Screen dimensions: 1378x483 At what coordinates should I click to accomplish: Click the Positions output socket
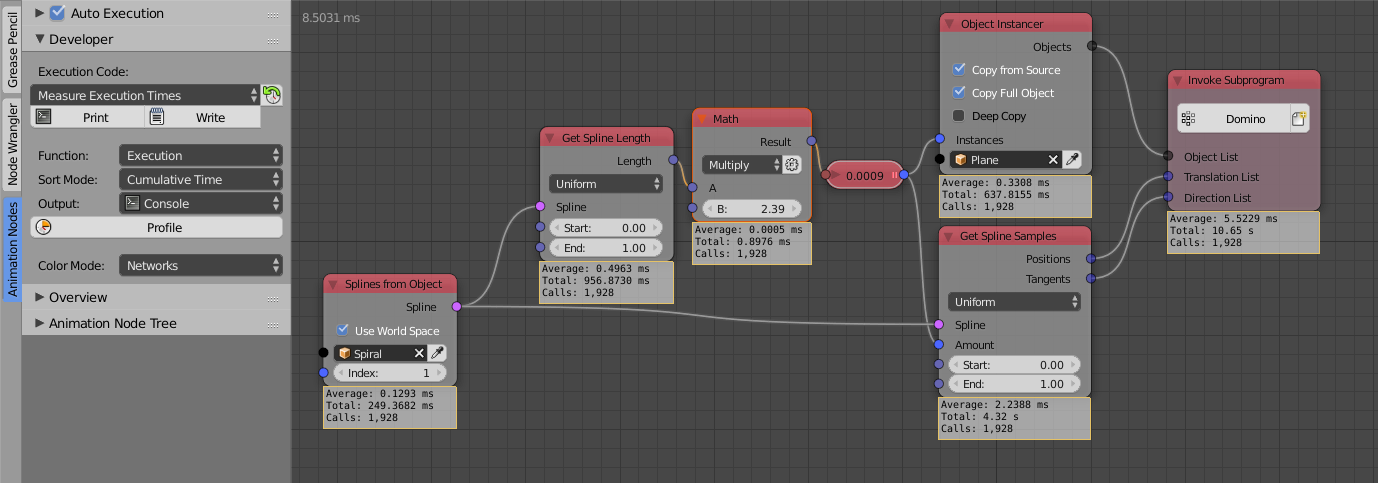pos(1091,259)
